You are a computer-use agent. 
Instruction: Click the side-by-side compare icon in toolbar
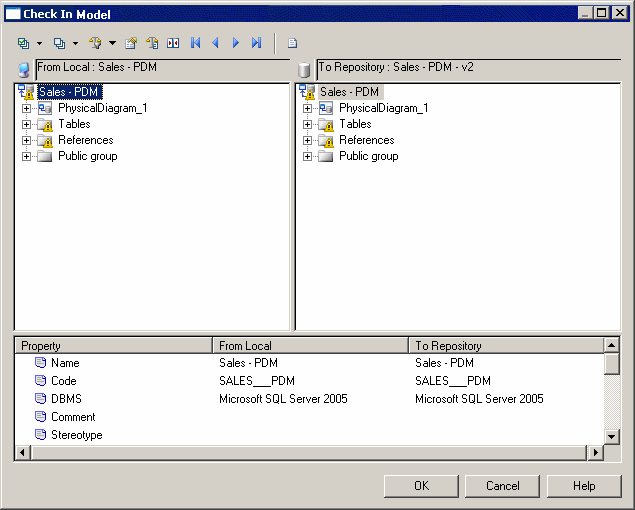(x=173, y=43)
